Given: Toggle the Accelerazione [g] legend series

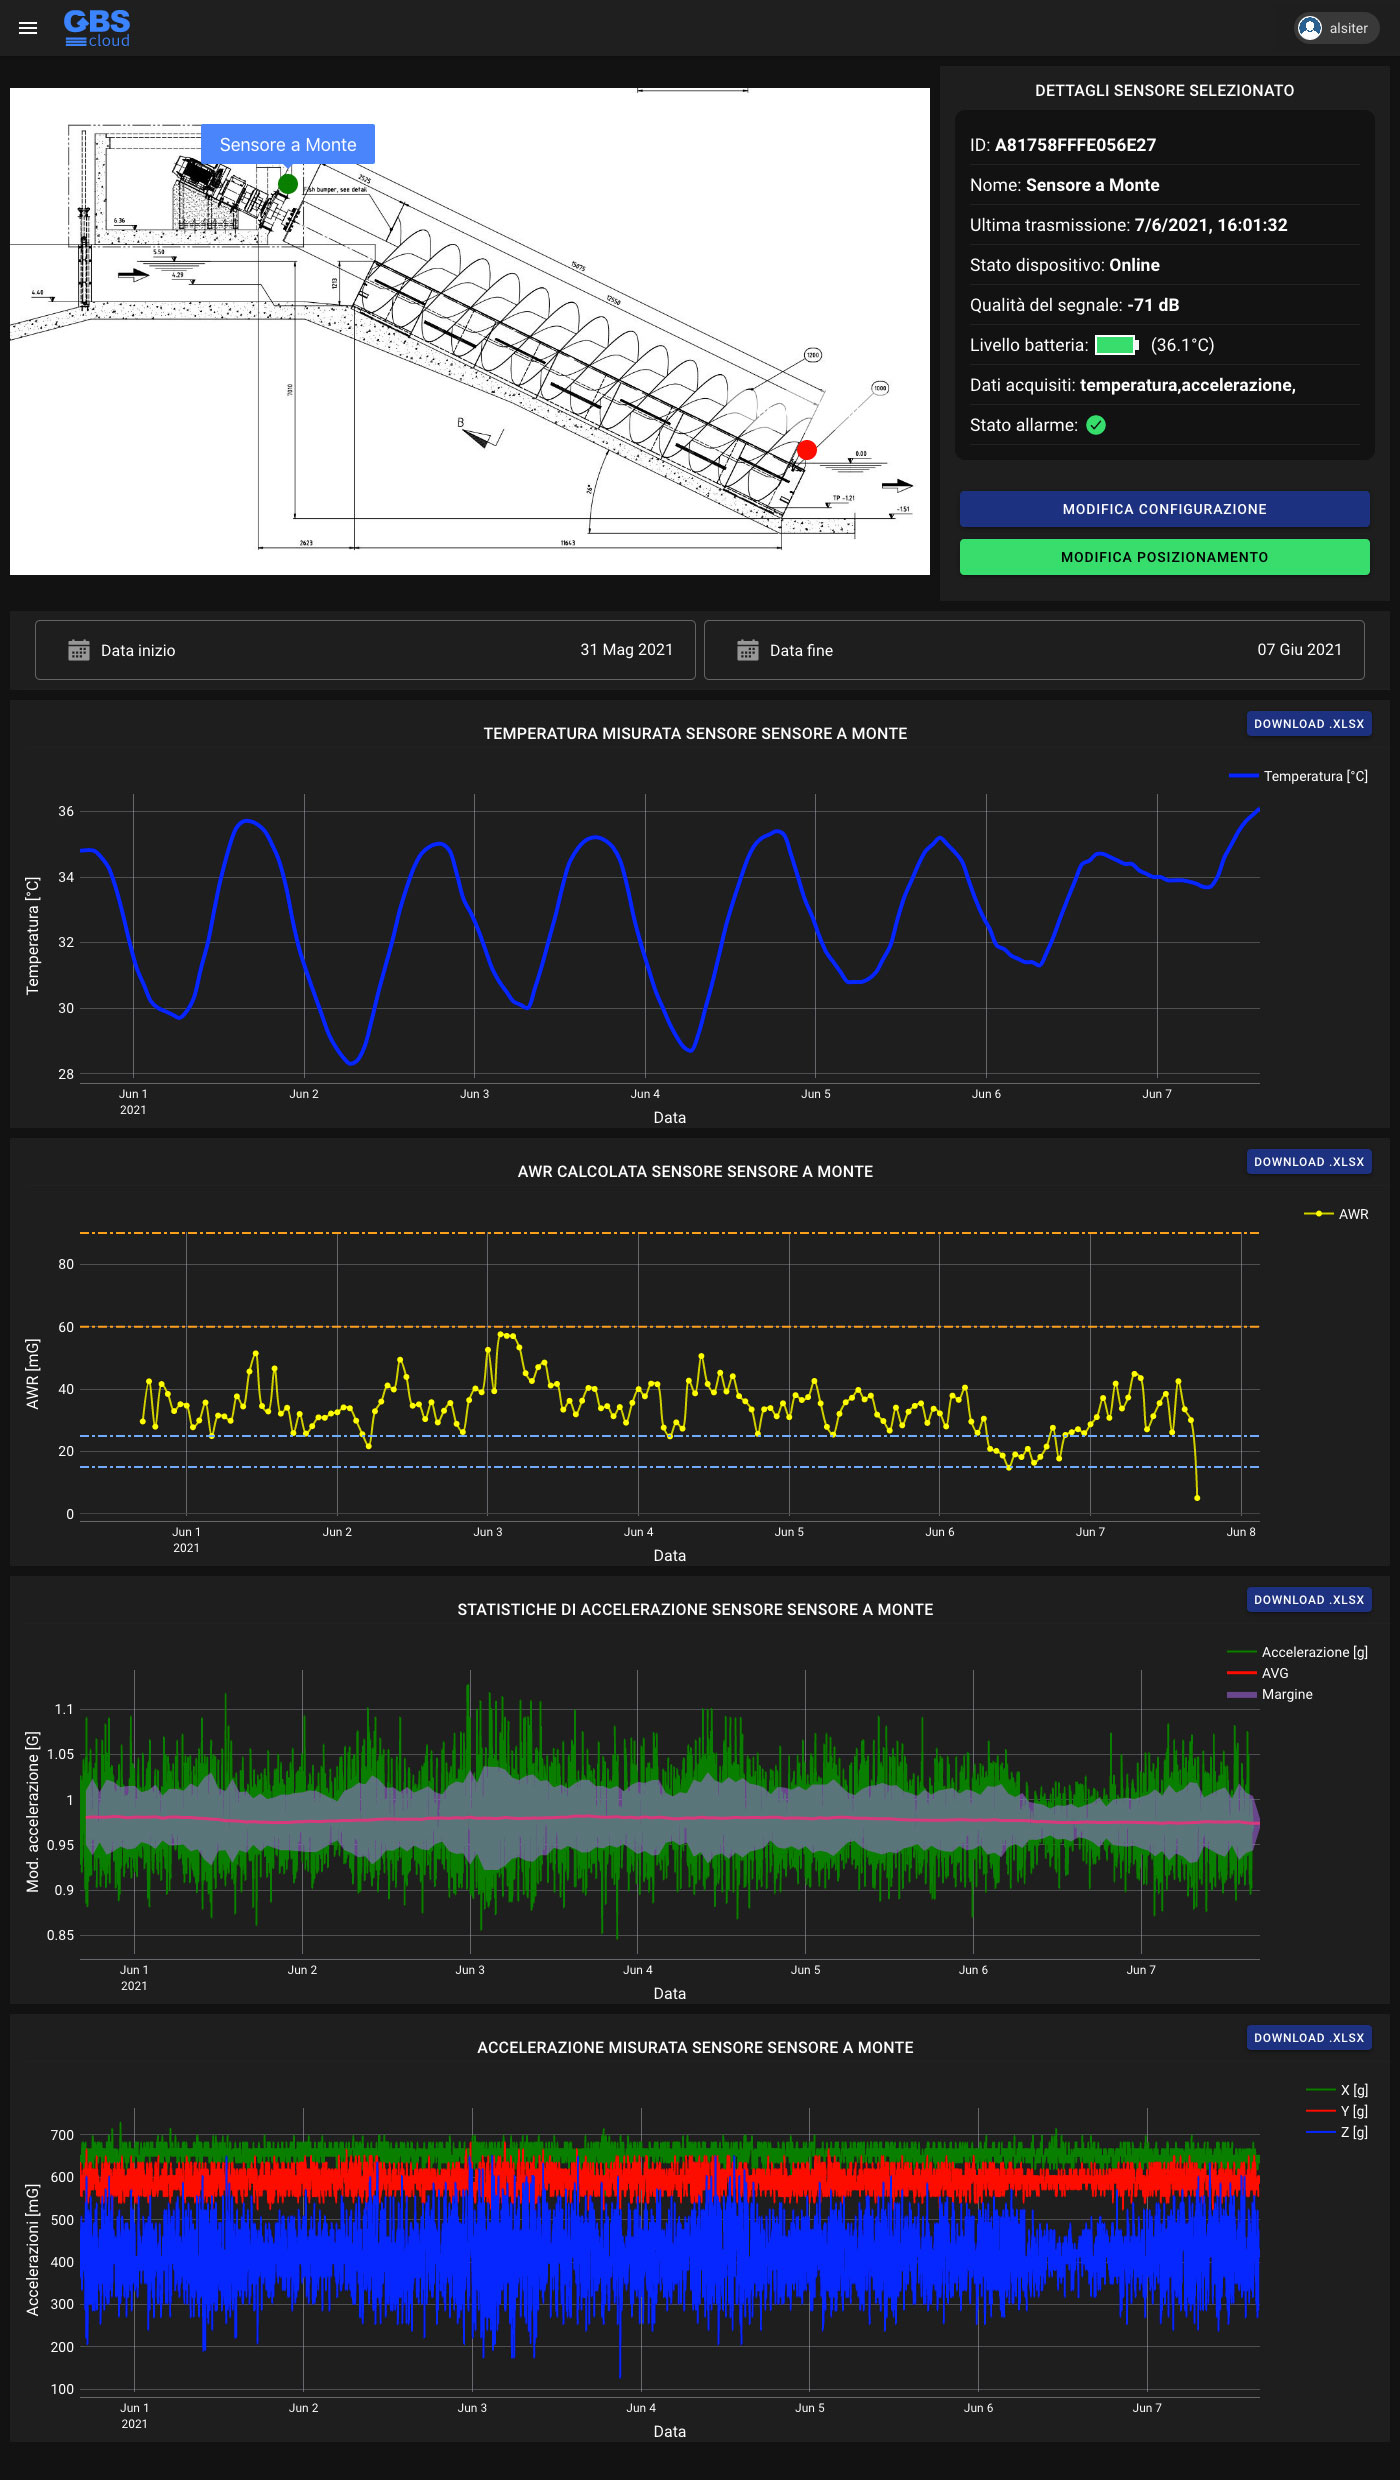Looking at the screenshot, I should 1297,1652.
